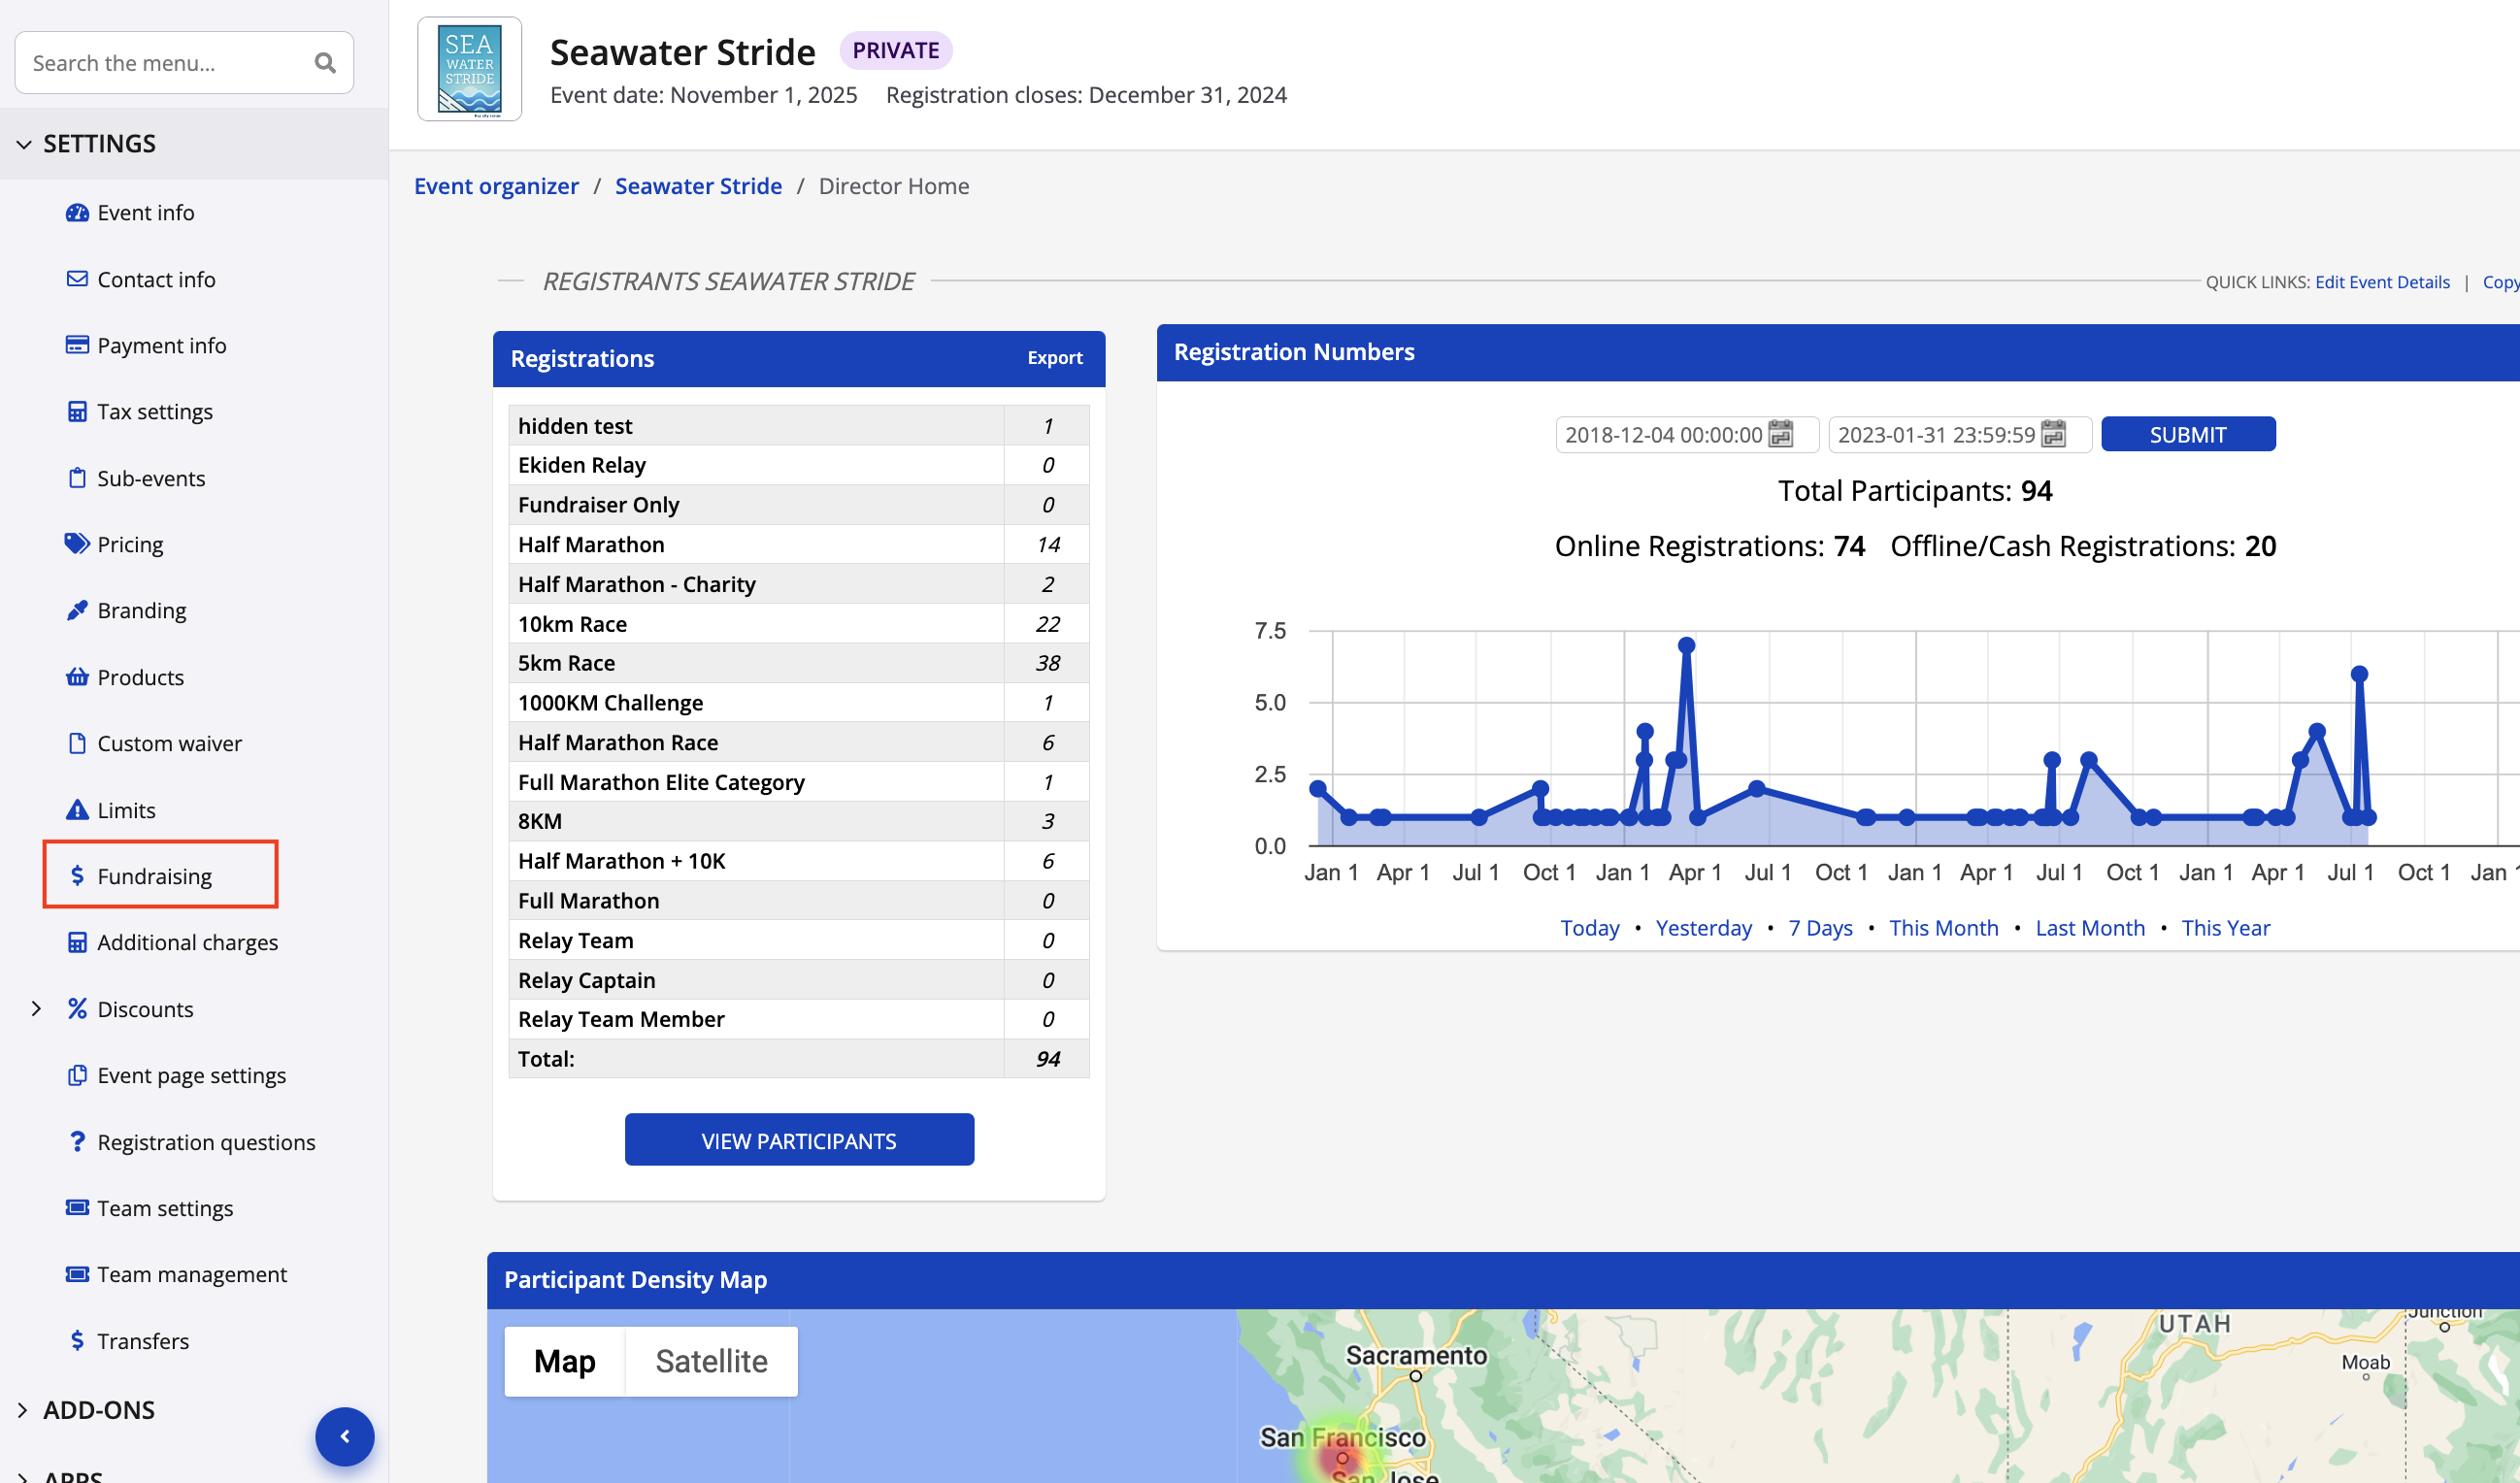Collapse the sidebar with round arrow button

pos(345,1436)
